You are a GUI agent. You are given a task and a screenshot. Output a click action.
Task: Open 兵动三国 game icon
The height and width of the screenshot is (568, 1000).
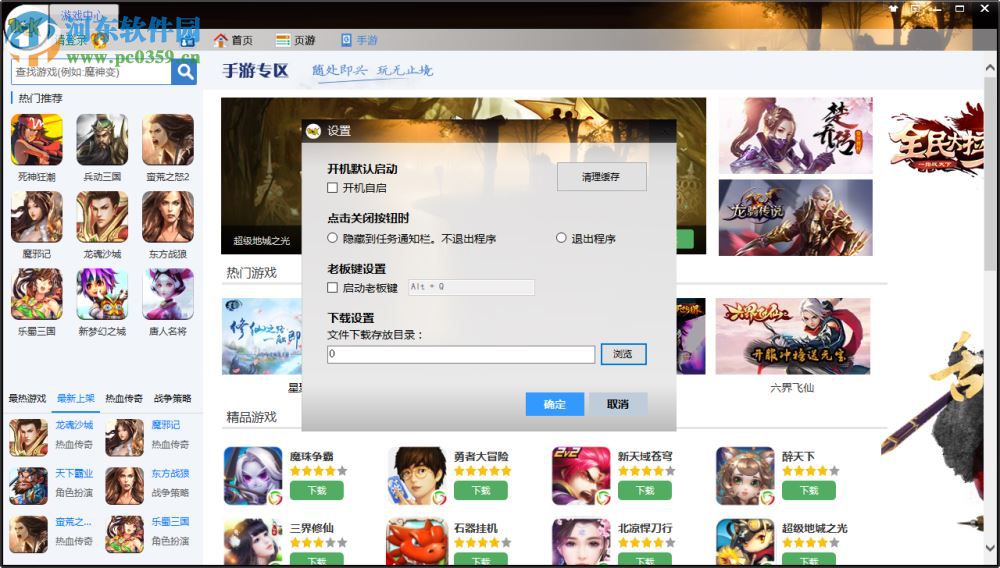coord(102,140)
